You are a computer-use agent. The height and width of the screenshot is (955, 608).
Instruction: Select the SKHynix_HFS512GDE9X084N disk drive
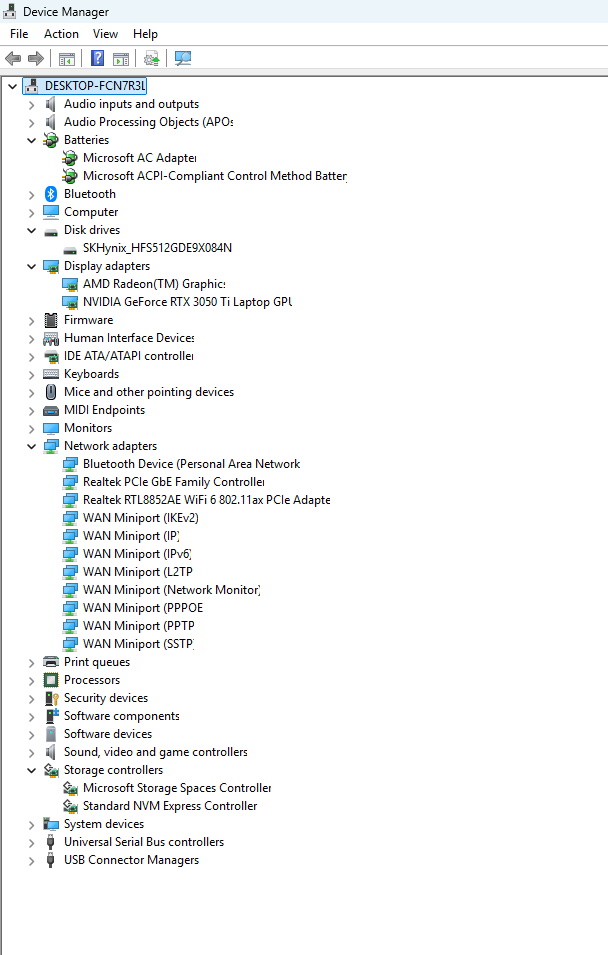click(x=157, y=248)
